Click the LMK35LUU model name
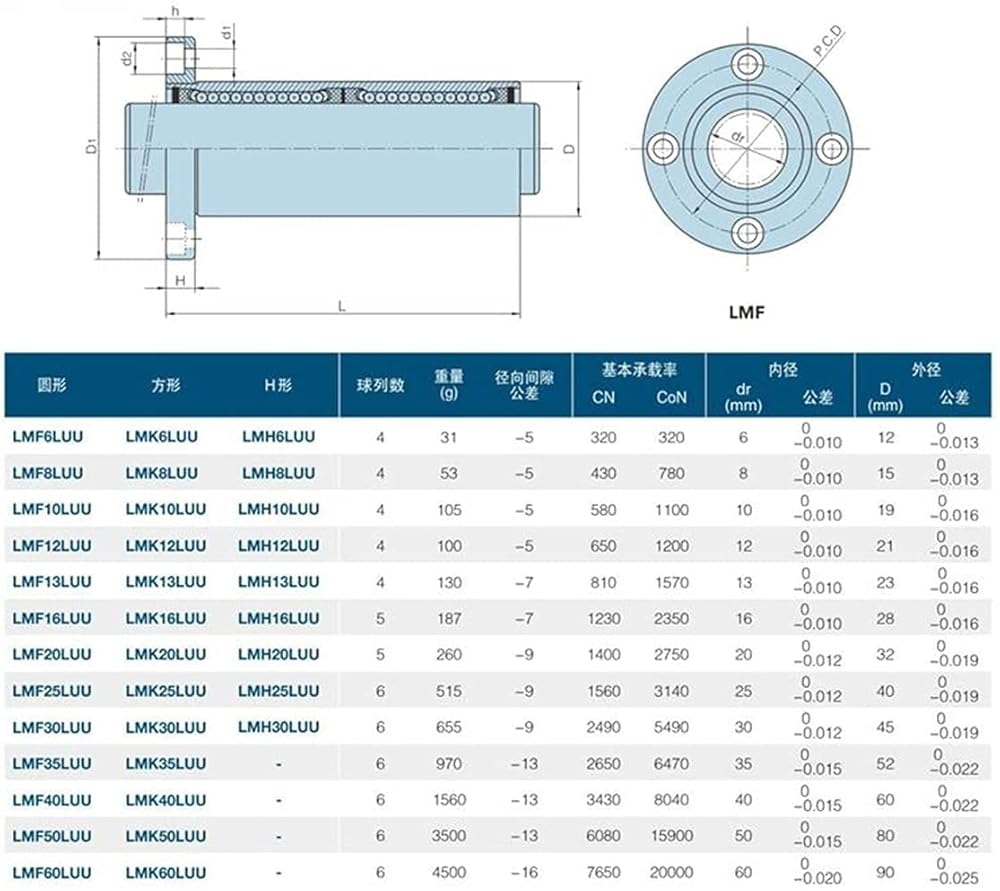This screenshot has width=1000, height=891. (x=165, y=763)
